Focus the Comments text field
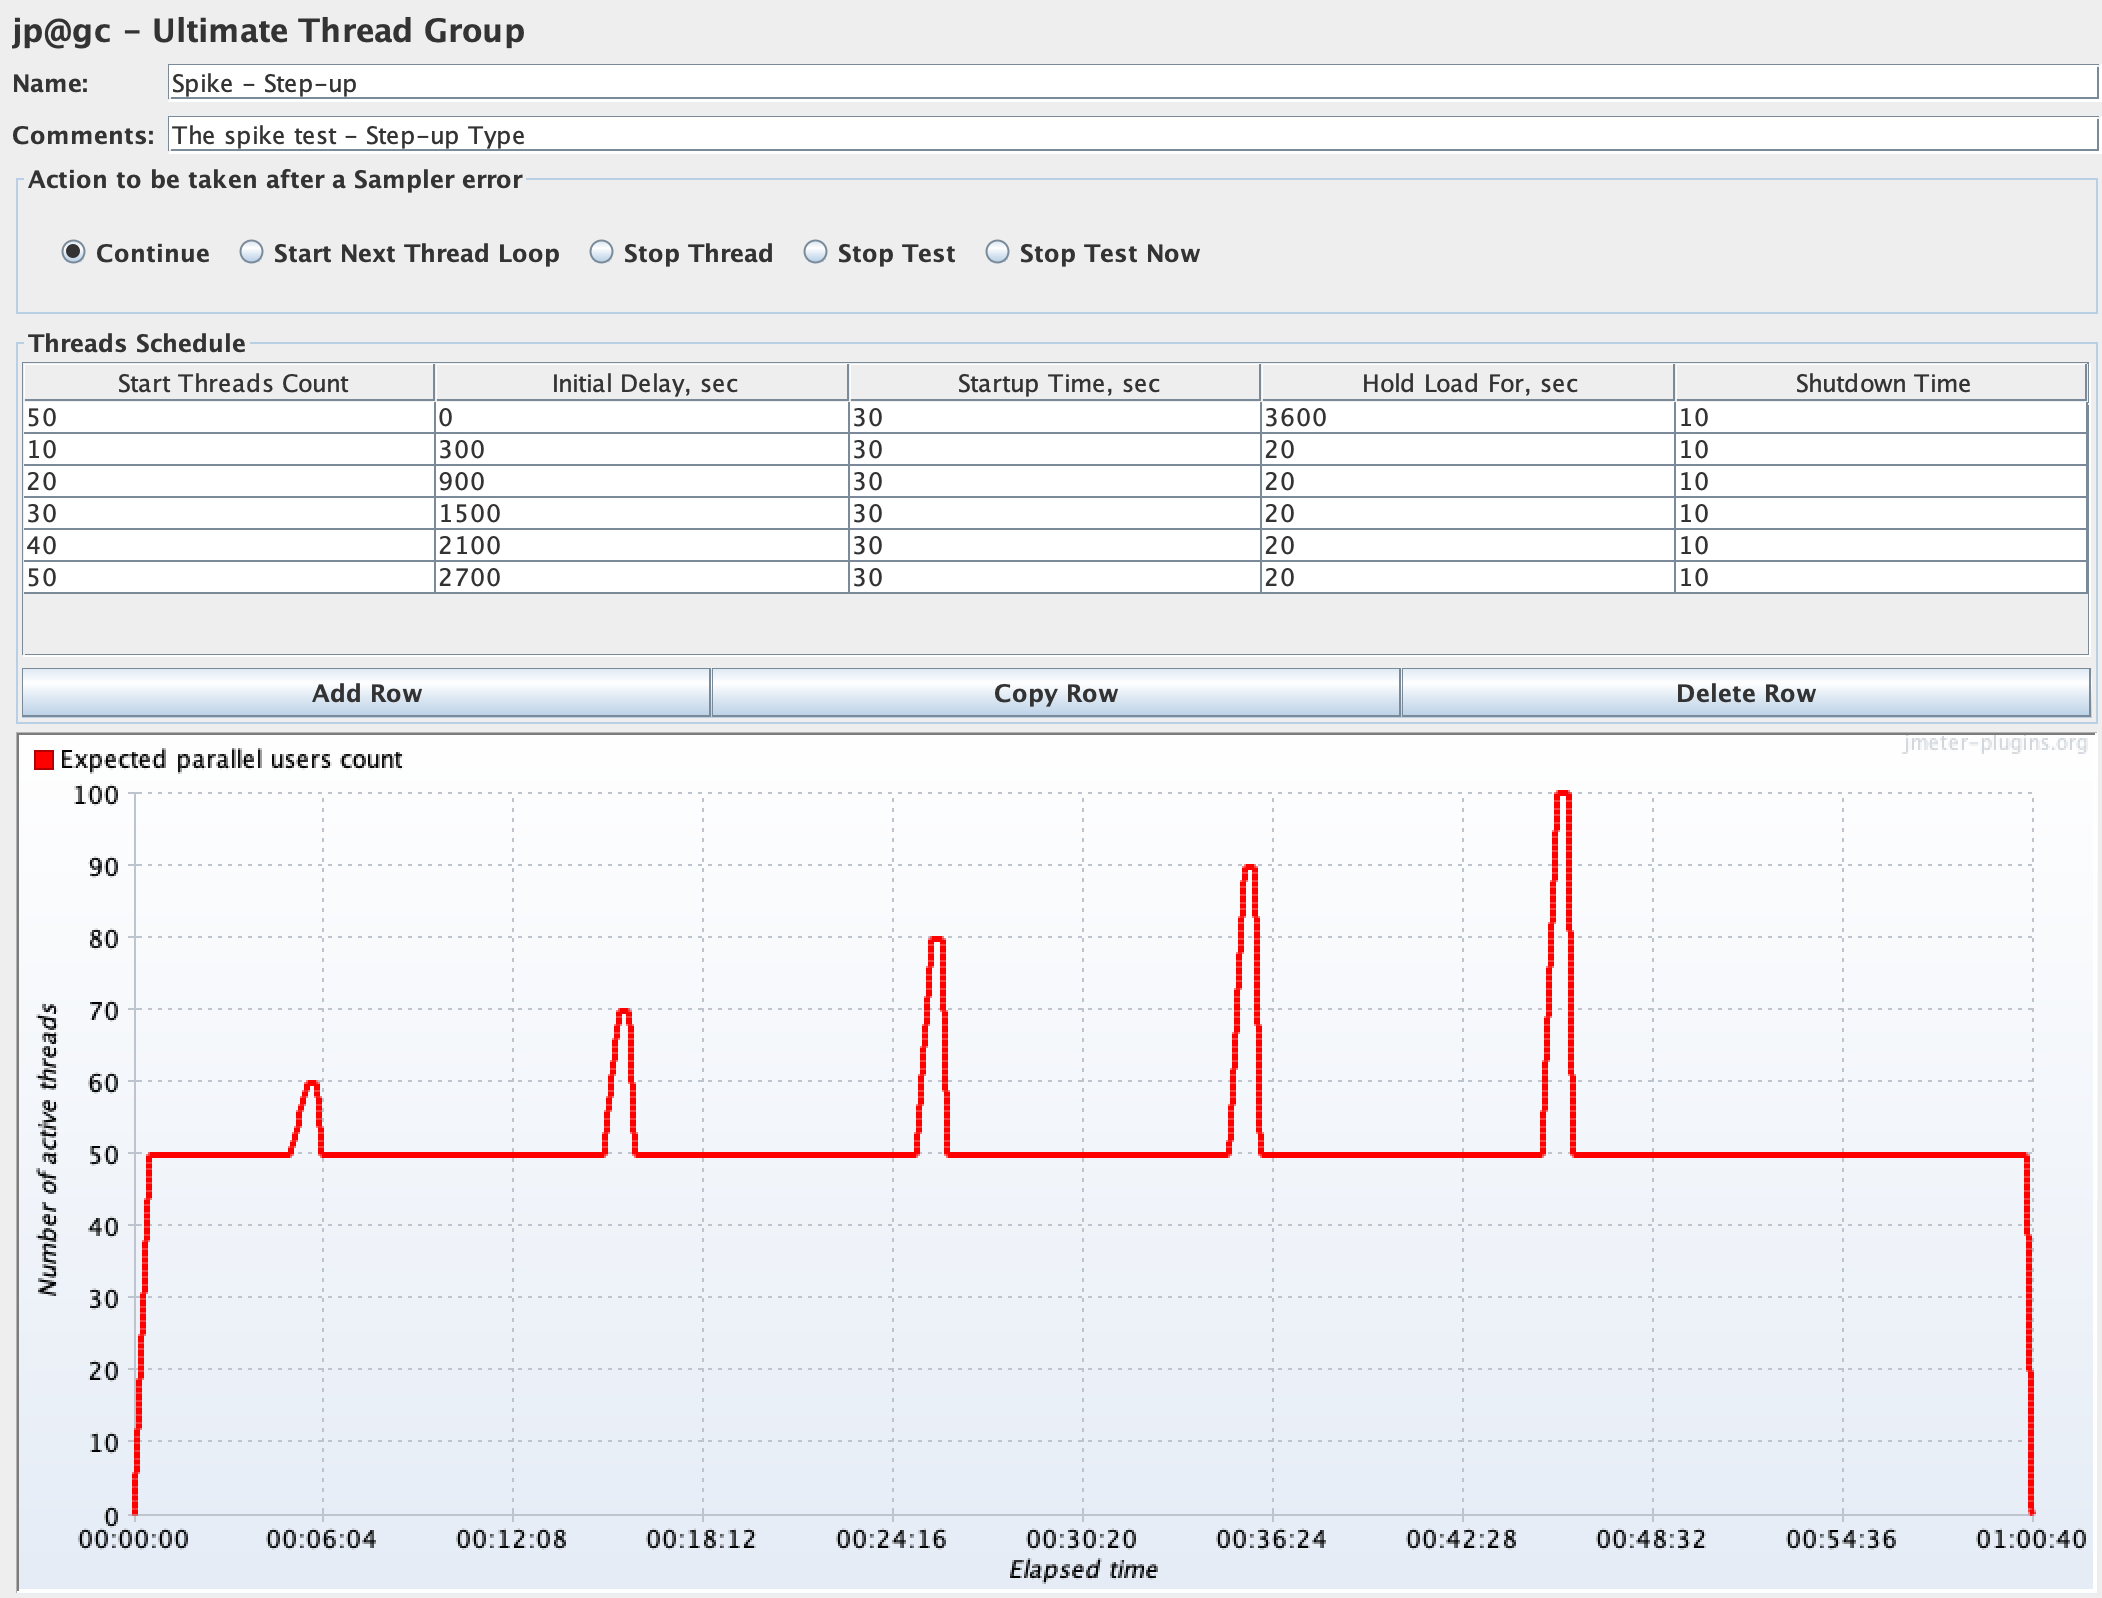This screenshot has width=2102, height=1598. (1132, 135)
